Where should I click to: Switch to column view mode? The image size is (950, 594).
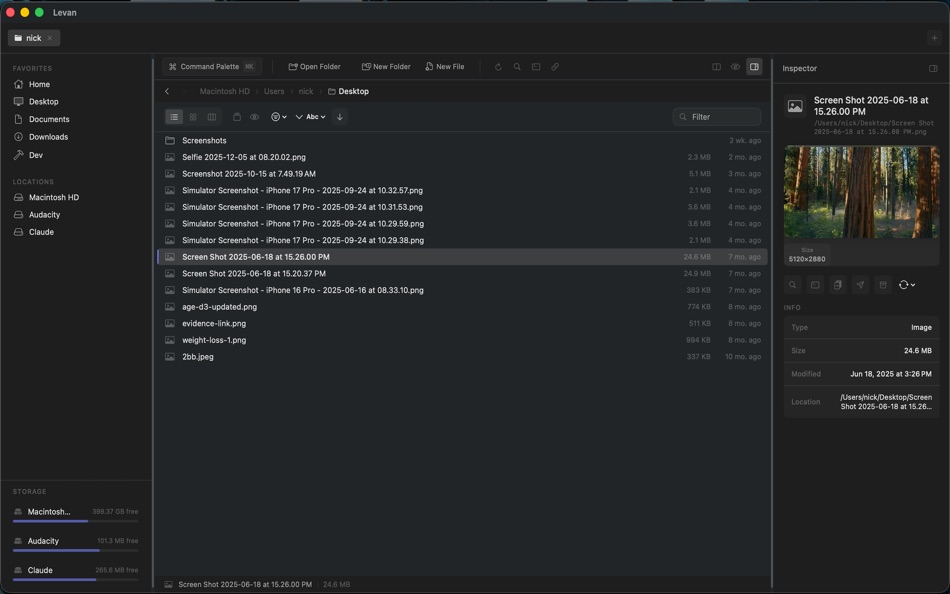[211, 117]
